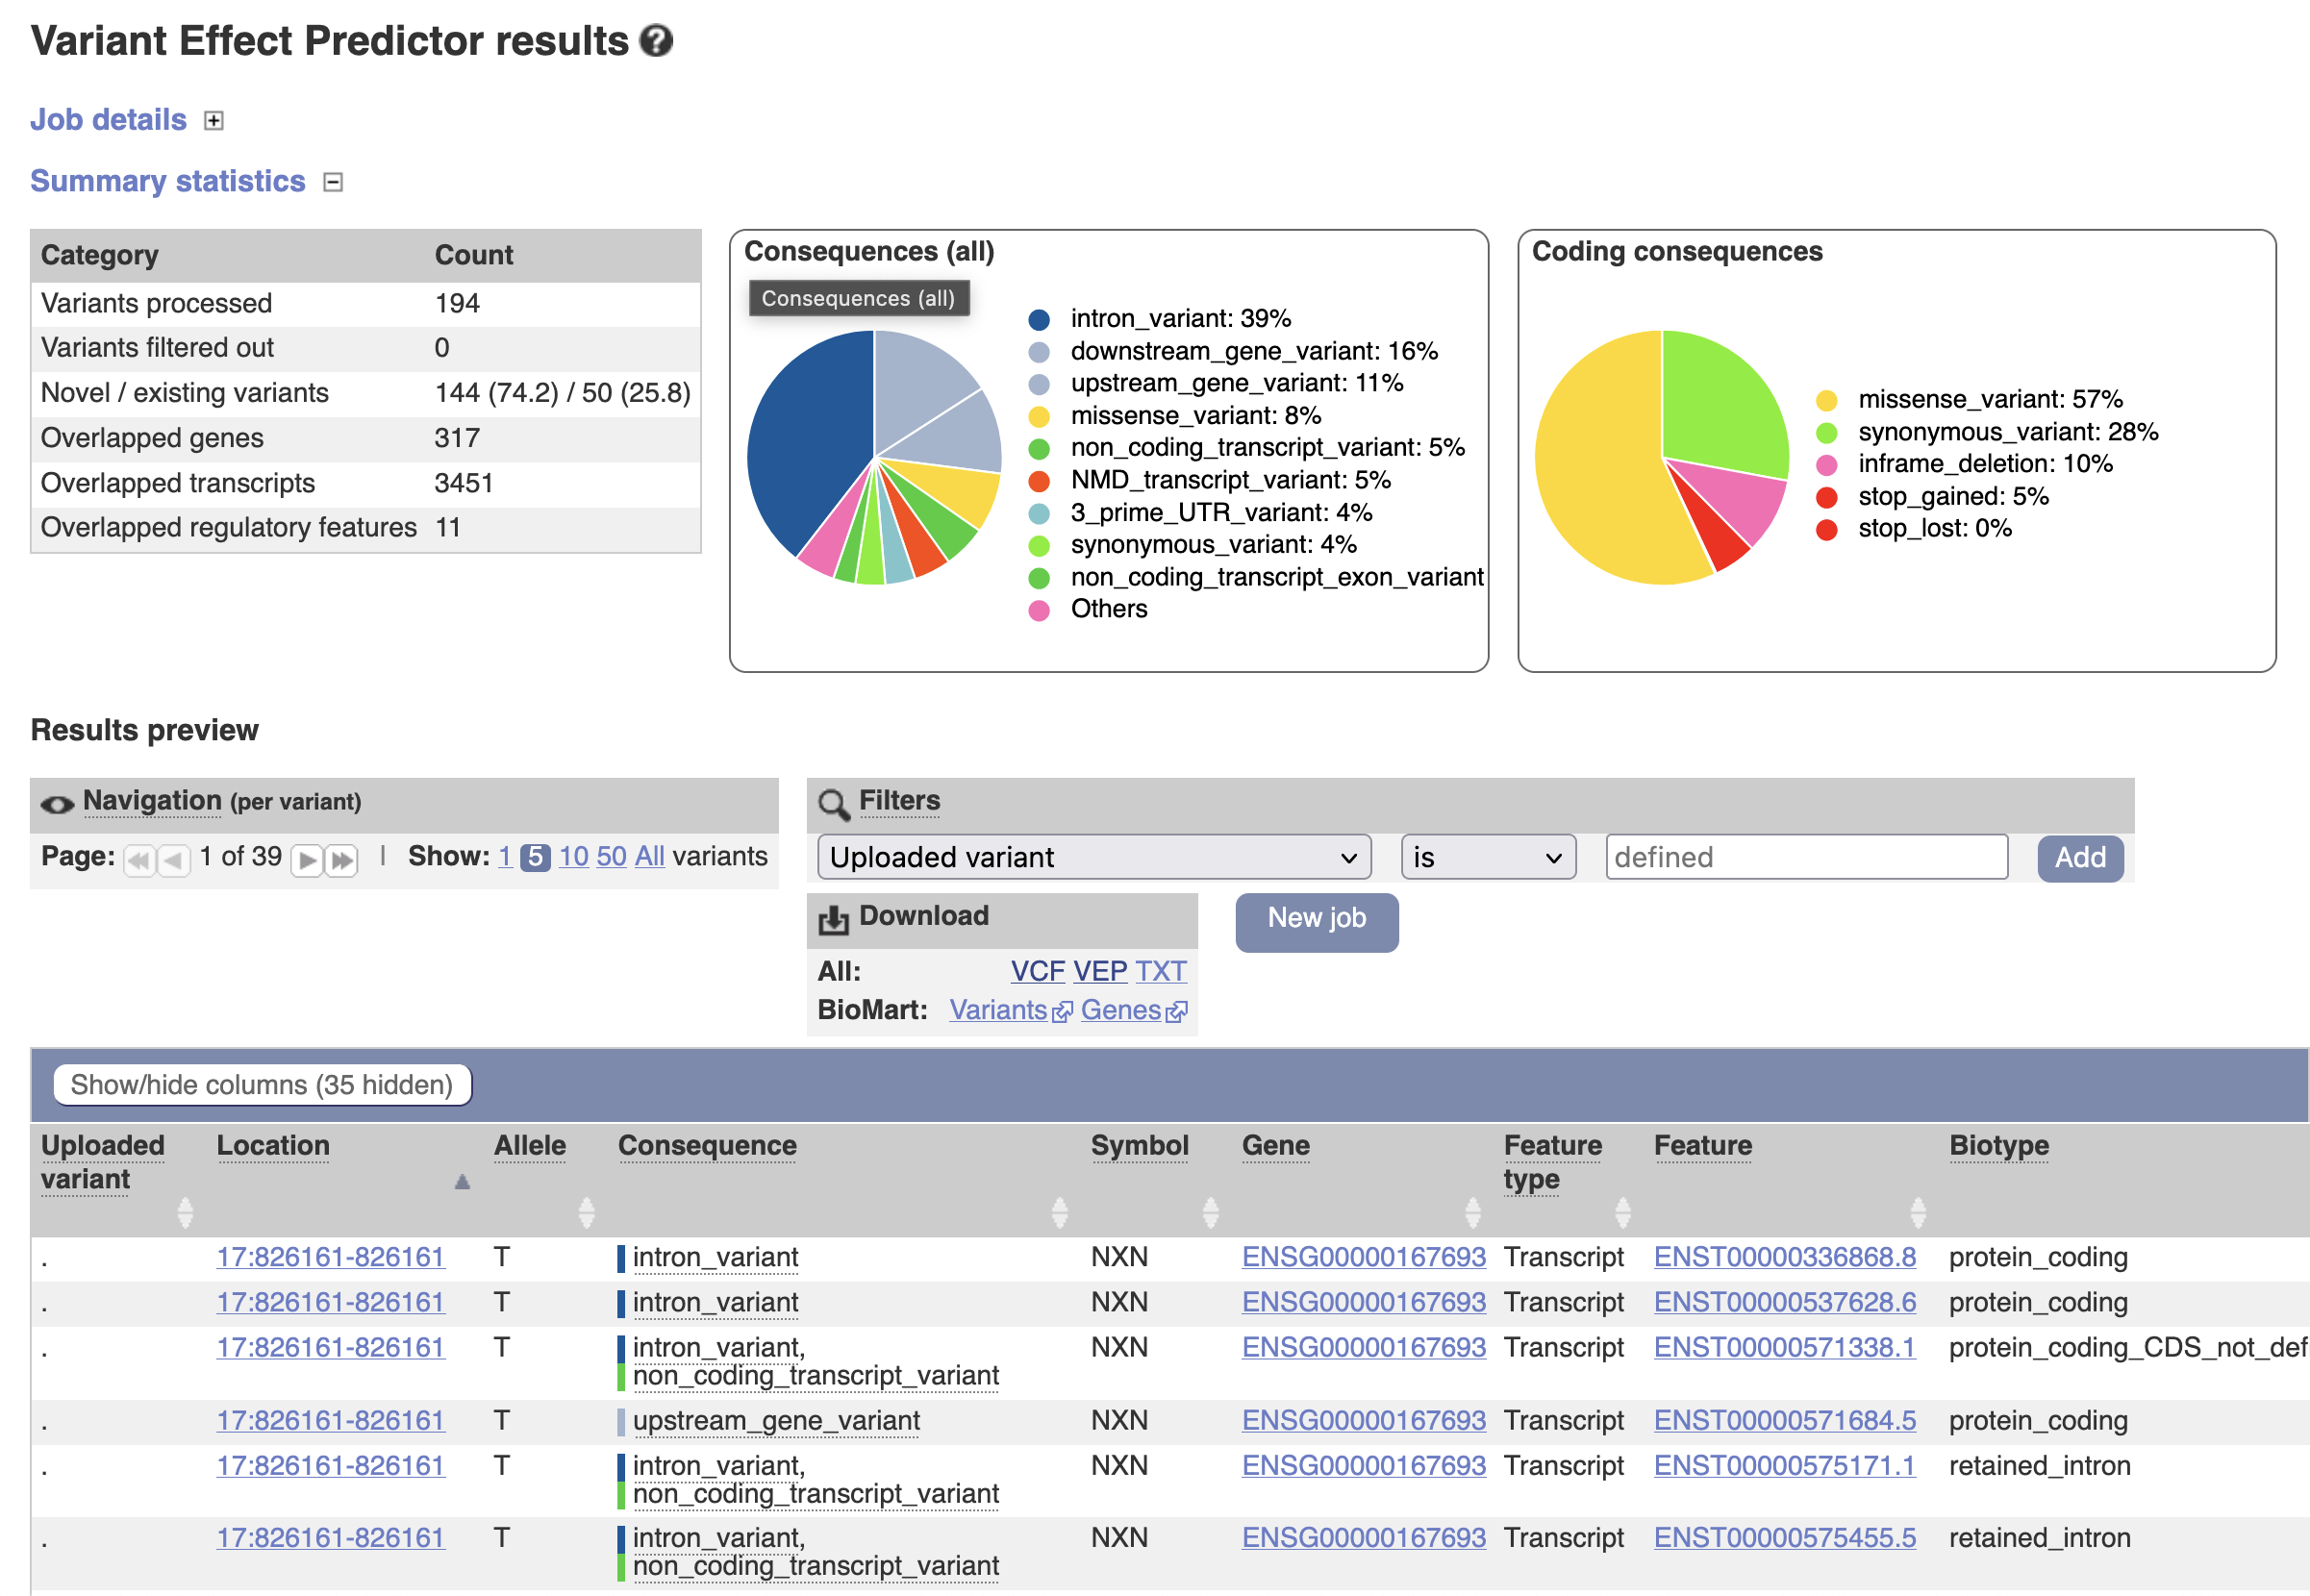Viewport: 2310px width, 1596px height.
Task: Go to next page arrow
Action: [x=307, y=860]
